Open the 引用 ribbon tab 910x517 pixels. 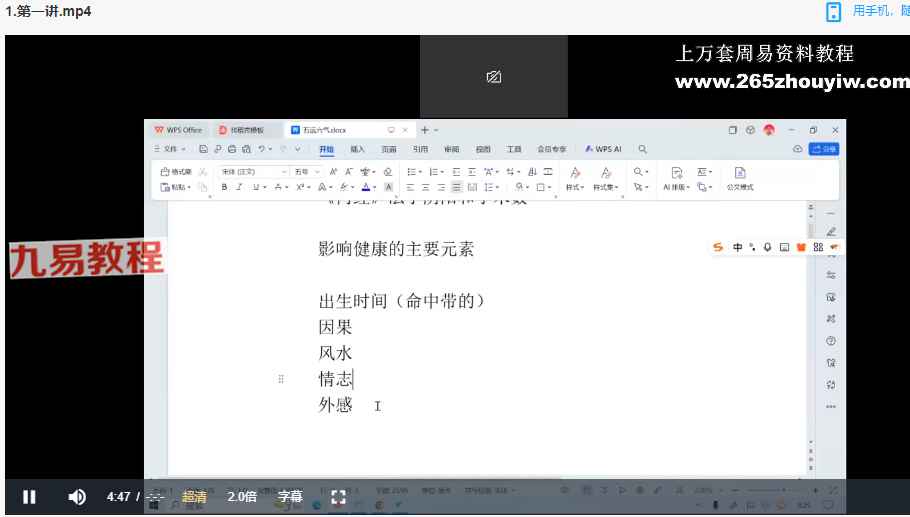(x=420, y=149)
